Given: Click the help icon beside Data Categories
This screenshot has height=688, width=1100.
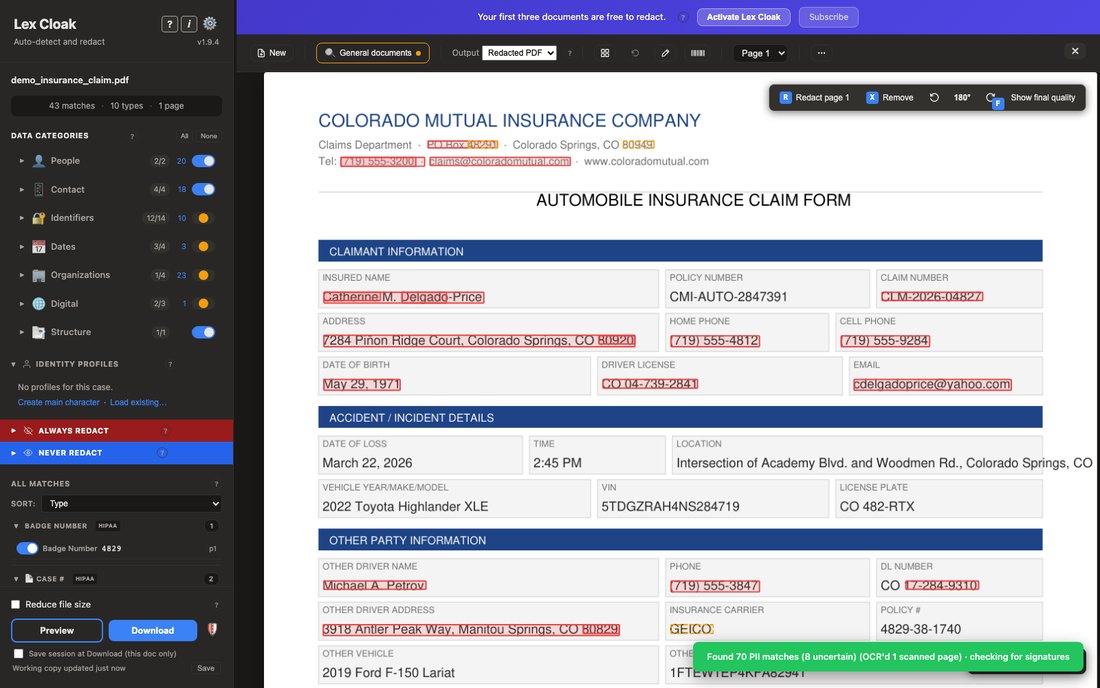Looking at the screenshot, I should (132, 136).
